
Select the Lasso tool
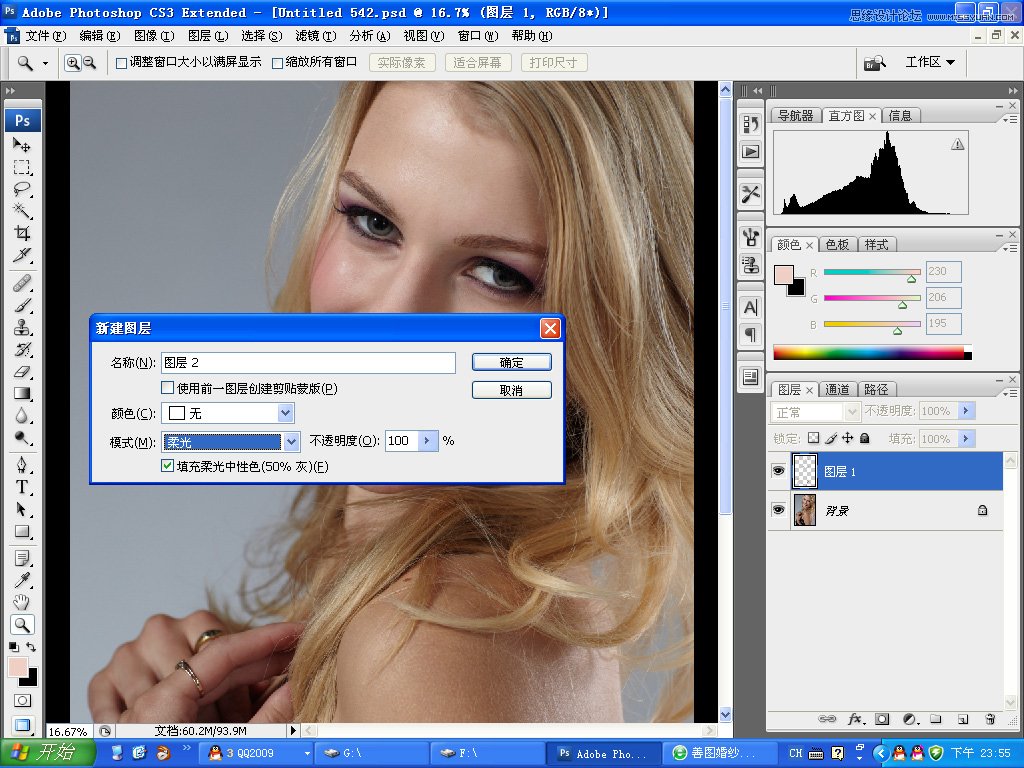point(22,188)
